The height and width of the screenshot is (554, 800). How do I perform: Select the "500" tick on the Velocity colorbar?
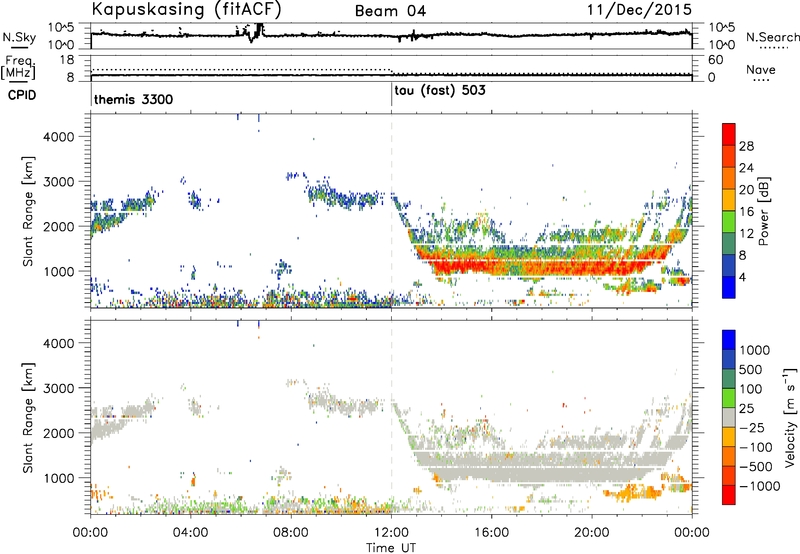(x=751, y=370)
